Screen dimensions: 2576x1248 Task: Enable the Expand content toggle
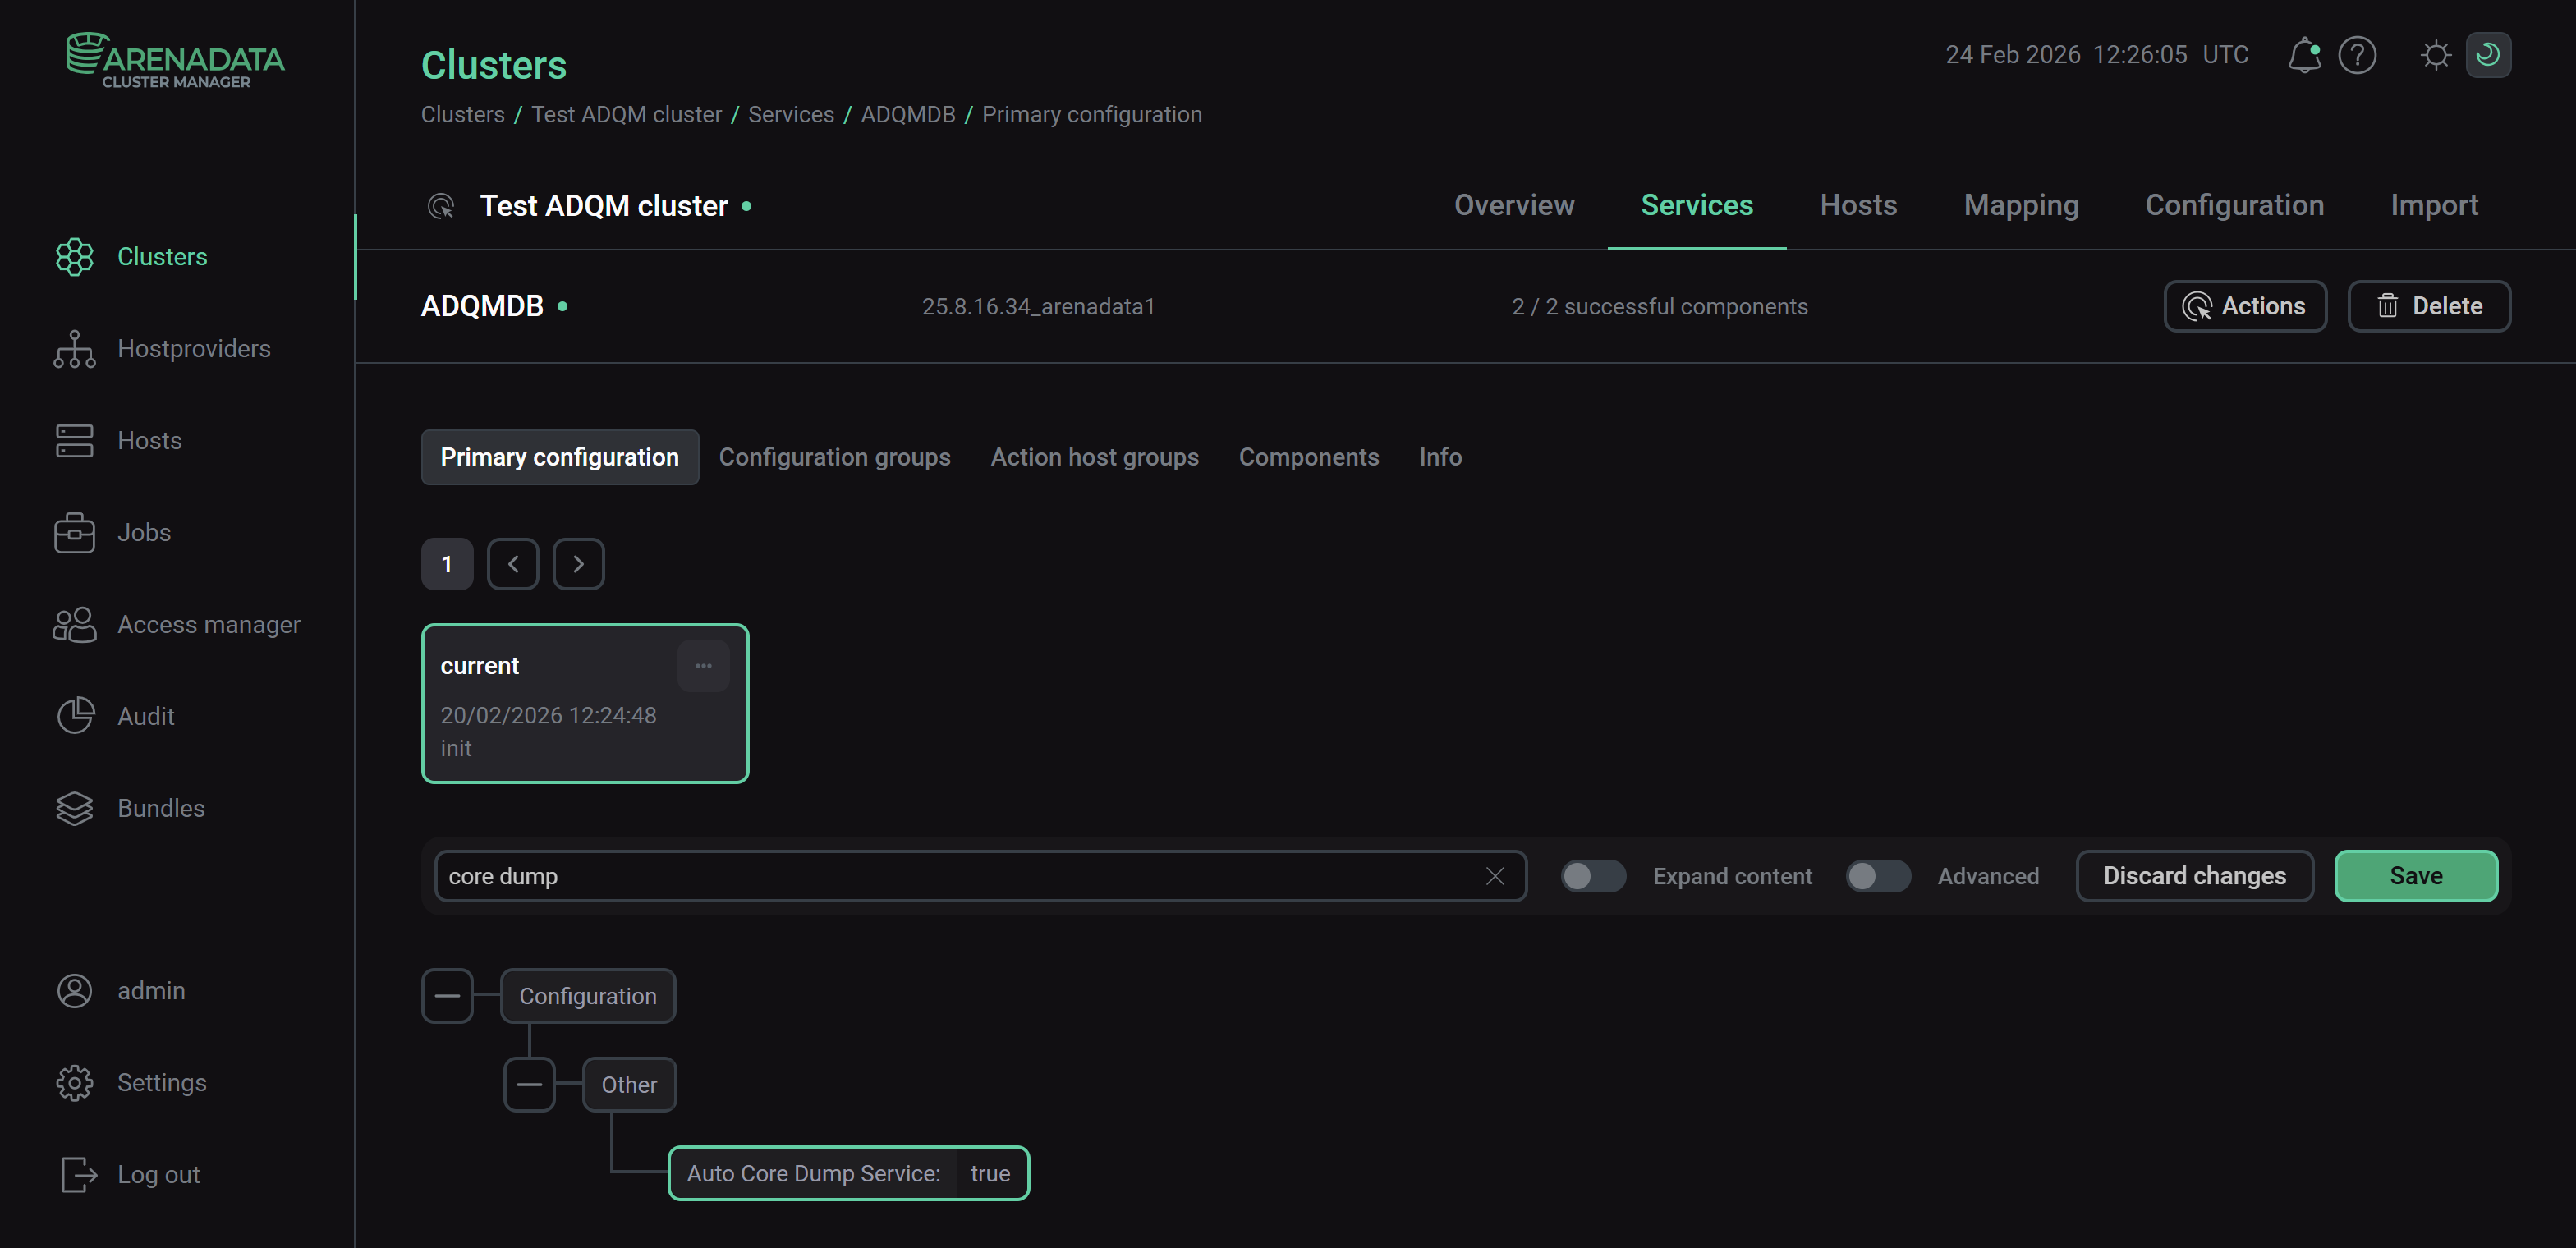click(1593, 876)
